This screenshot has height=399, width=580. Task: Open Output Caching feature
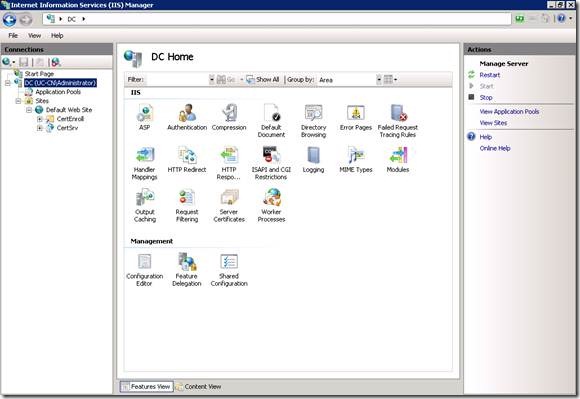(x=145, y=205)
